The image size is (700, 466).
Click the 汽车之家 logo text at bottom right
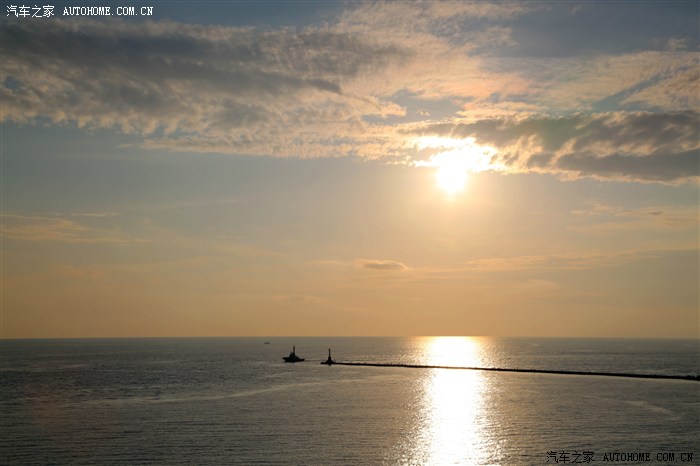click(x=571, y=457)
